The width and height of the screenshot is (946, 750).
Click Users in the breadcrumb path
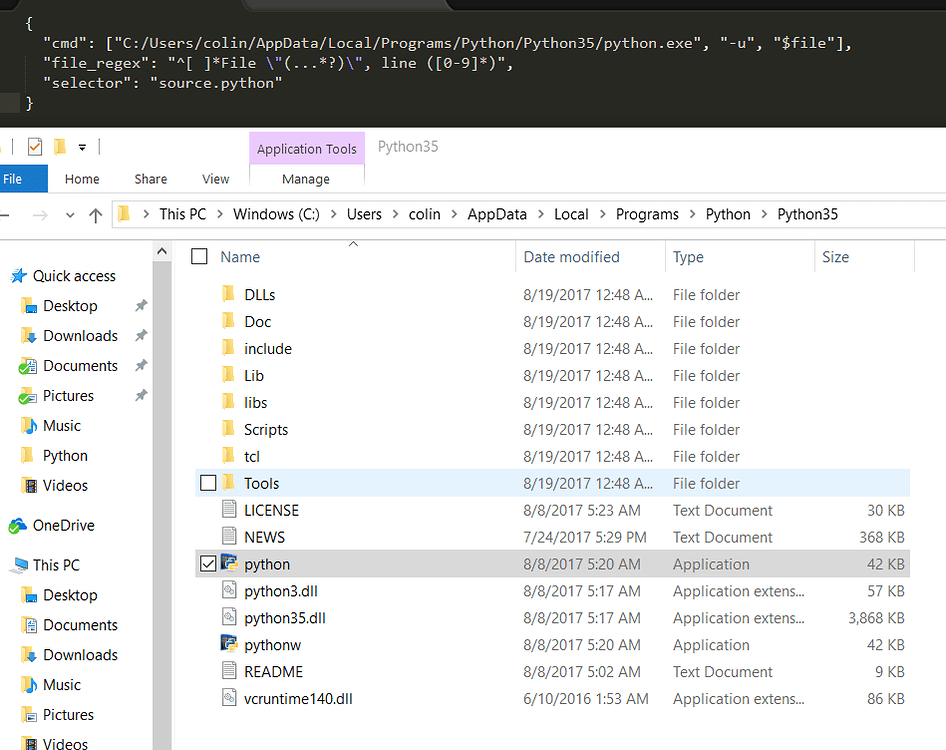coord(364,214)
